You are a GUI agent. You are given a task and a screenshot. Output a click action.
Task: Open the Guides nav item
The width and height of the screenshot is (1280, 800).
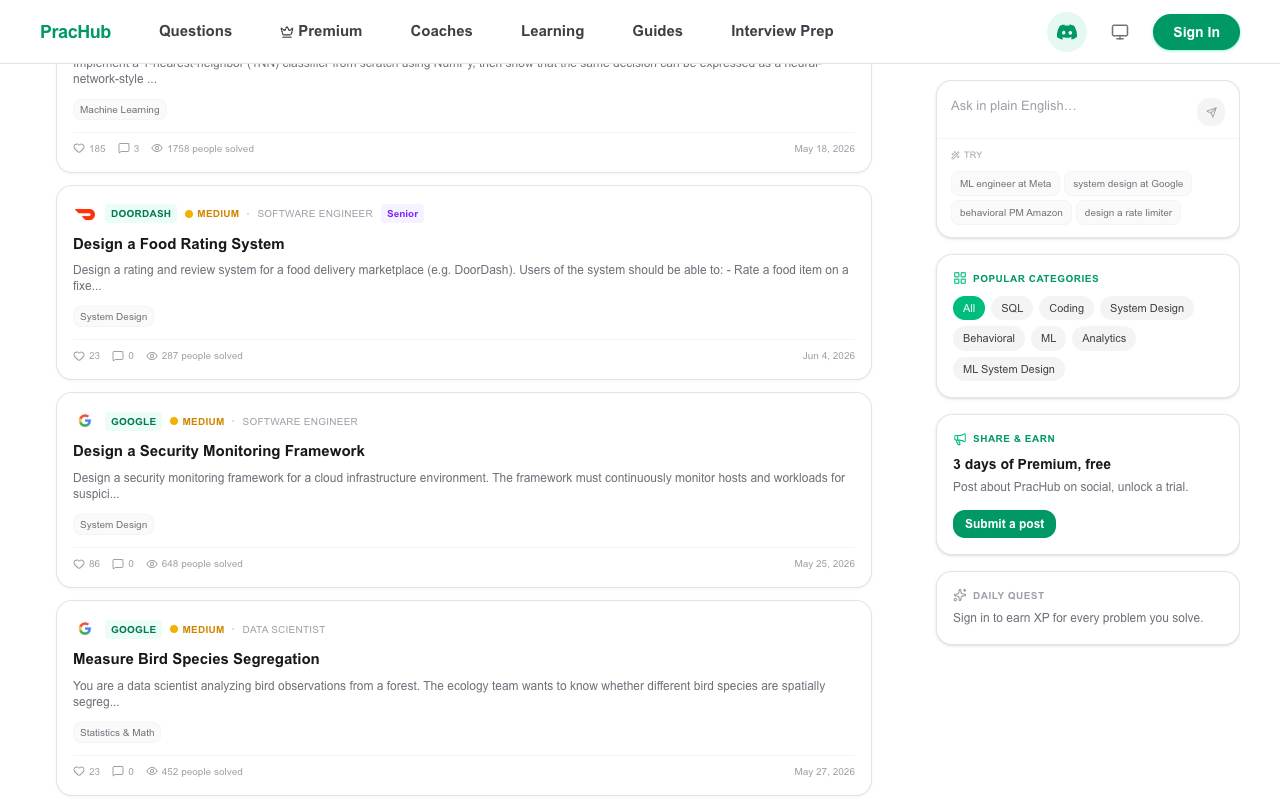658,31
